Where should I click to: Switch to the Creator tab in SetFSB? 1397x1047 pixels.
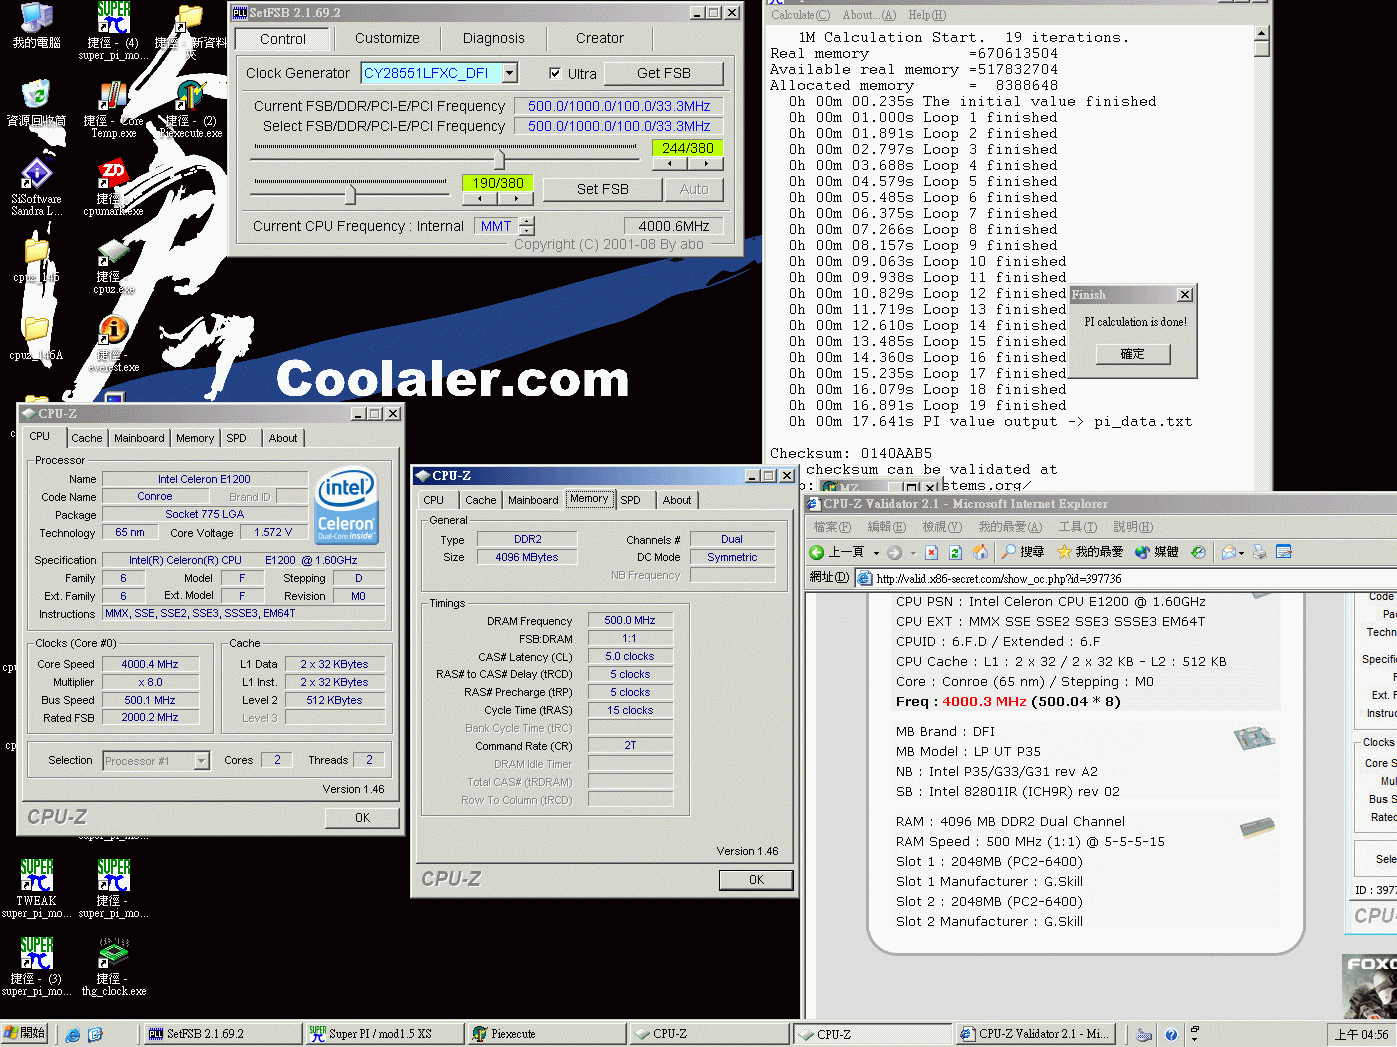click(x=600, y=38)
